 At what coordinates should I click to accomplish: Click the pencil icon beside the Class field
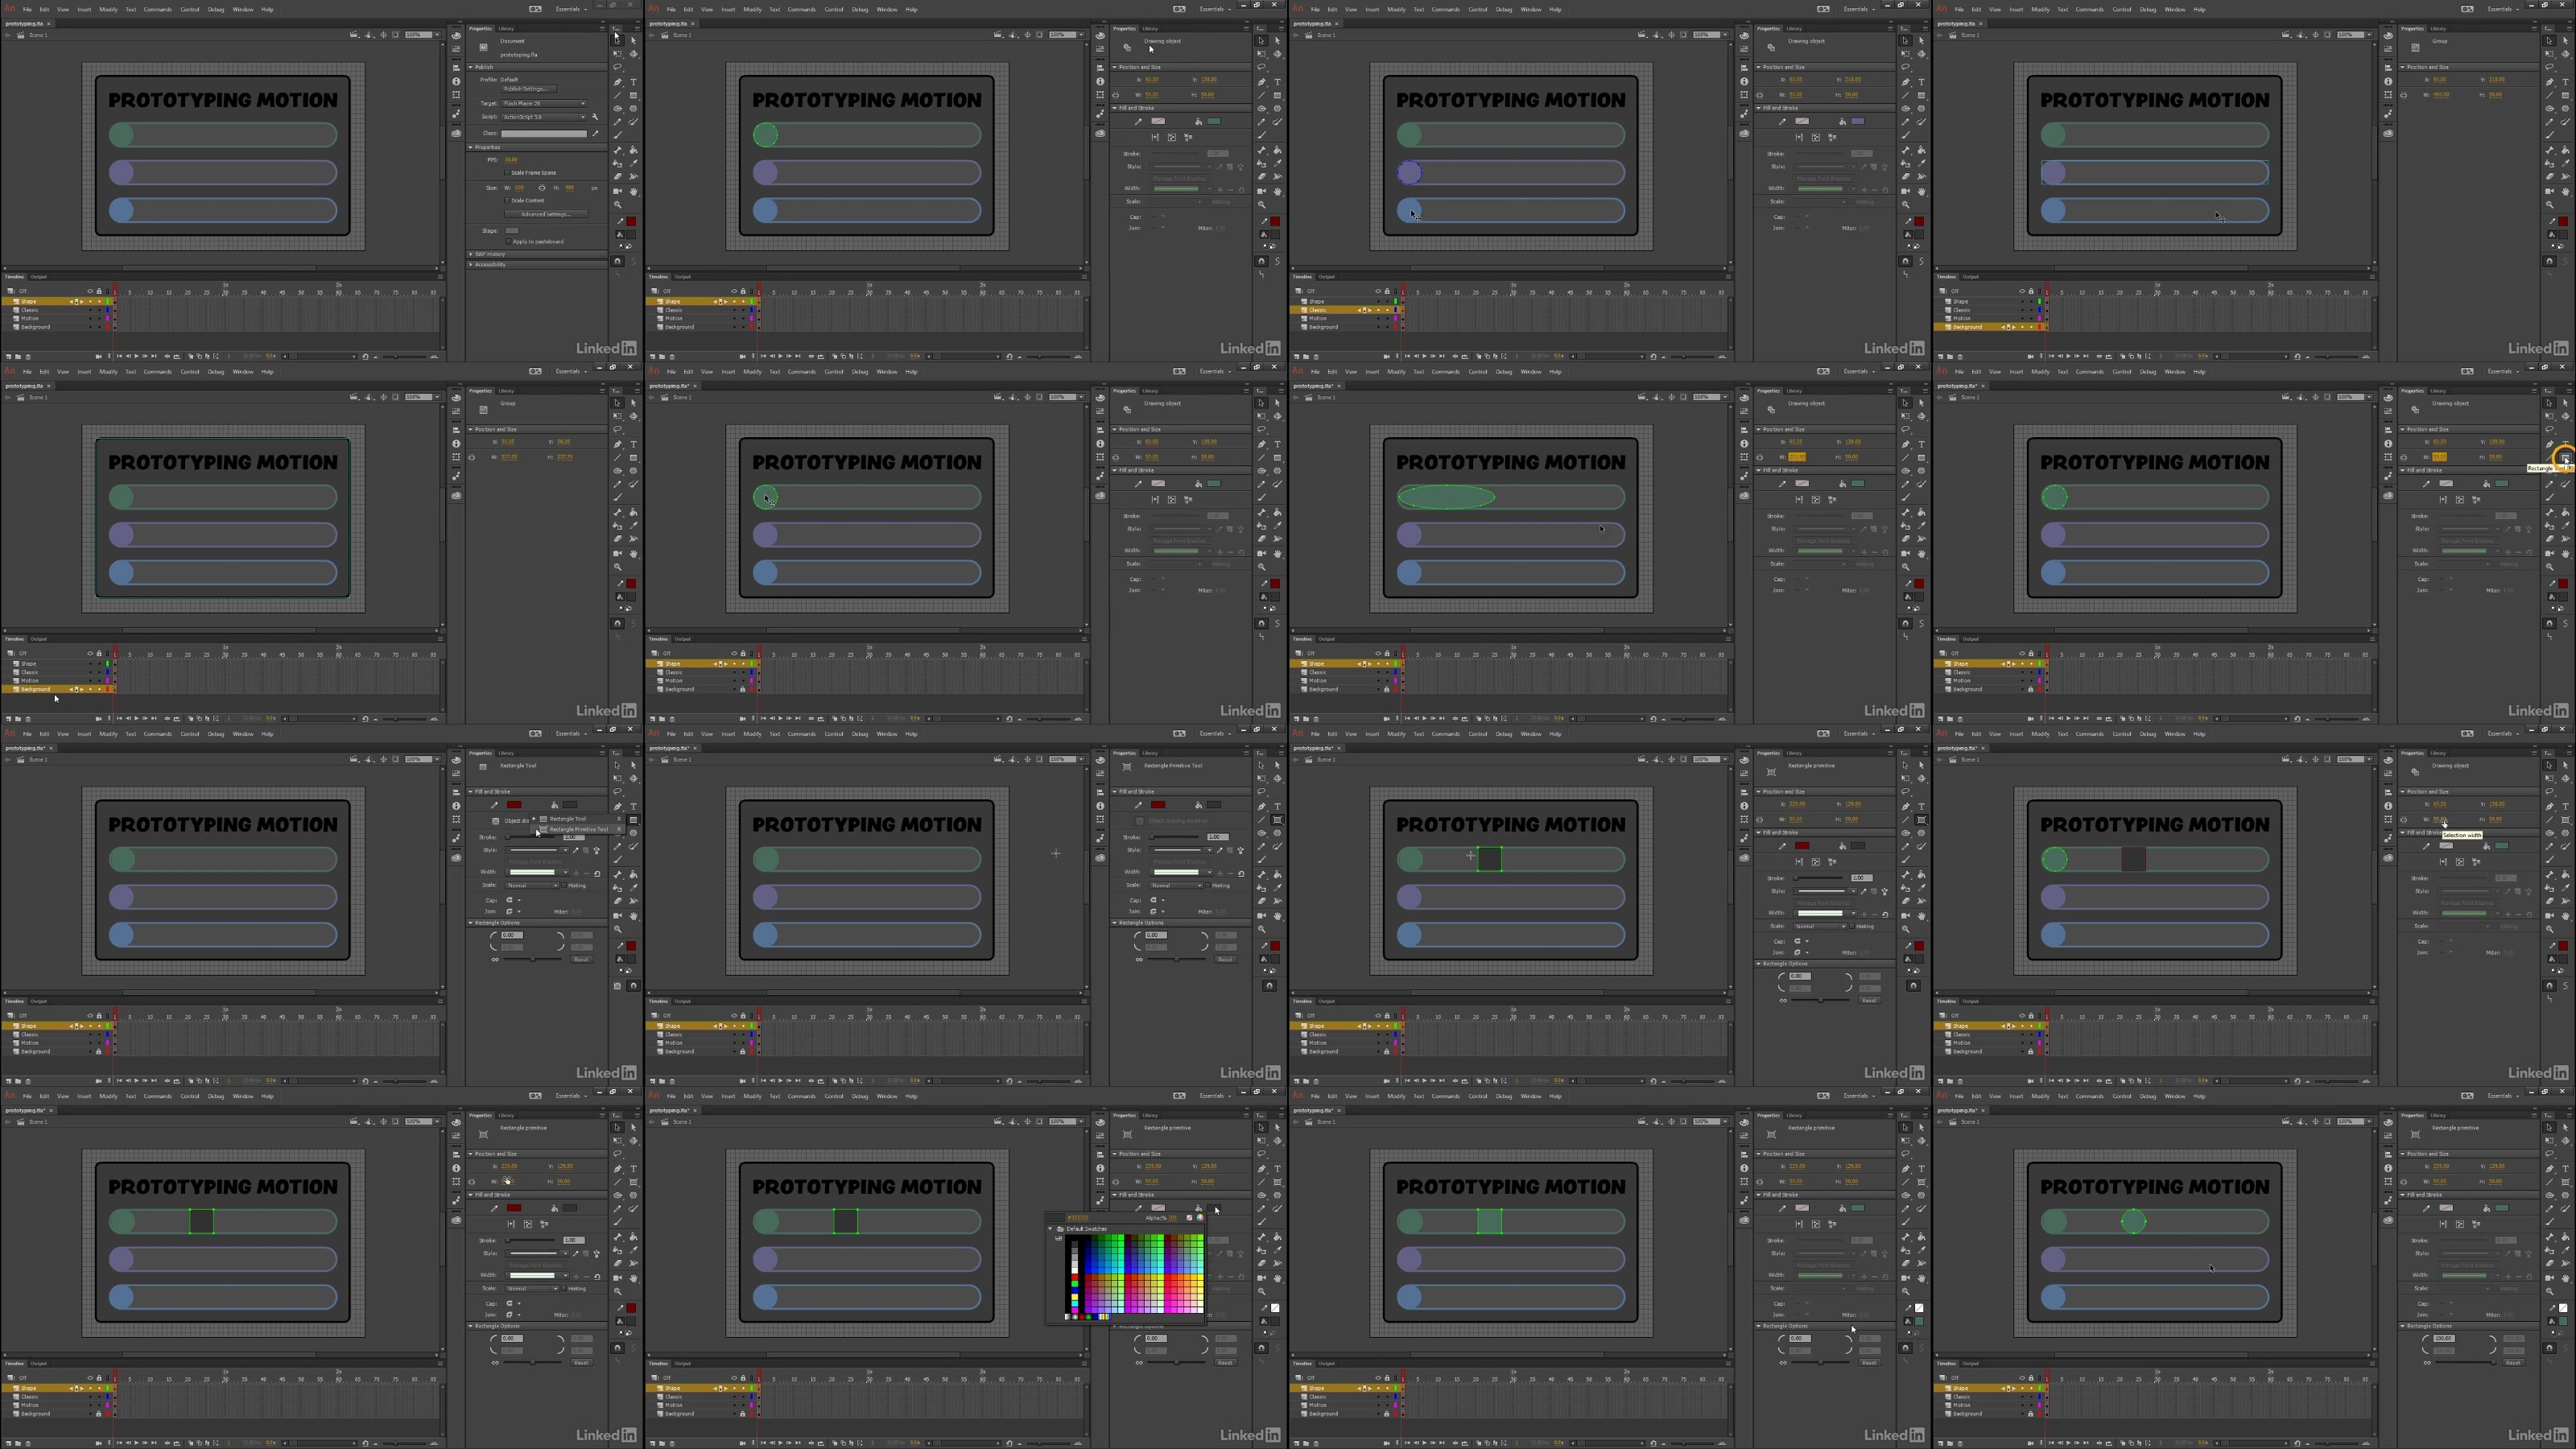click(596, 134)
